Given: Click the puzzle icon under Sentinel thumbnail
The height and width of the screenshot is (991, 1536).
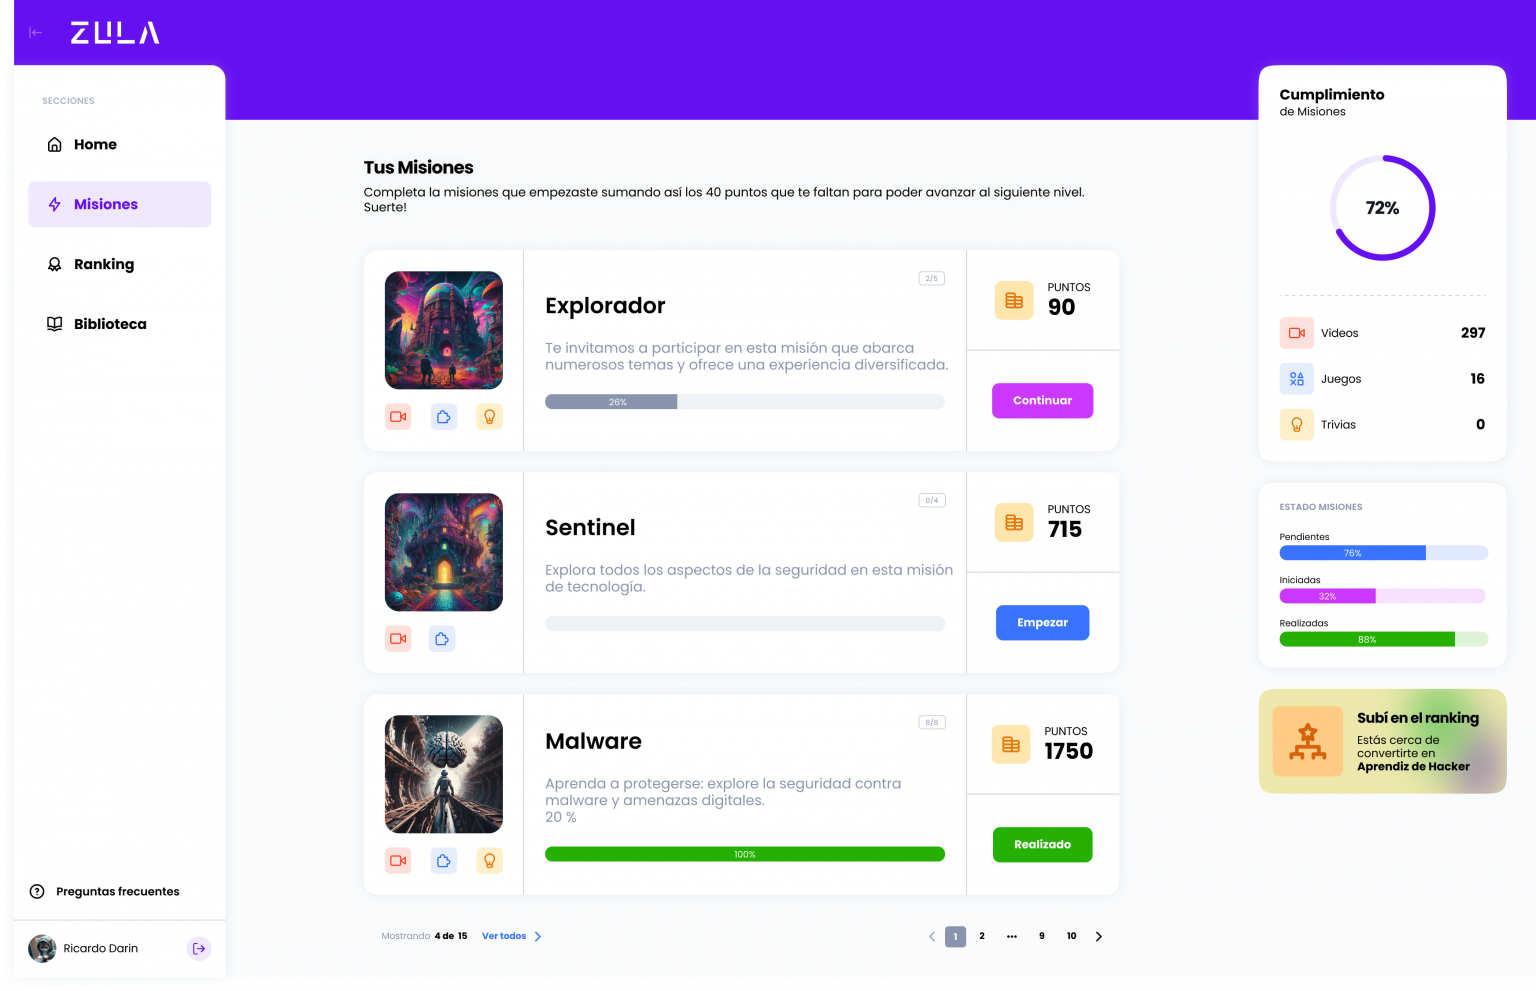Looking at the screenshot, I should (442, 639).
